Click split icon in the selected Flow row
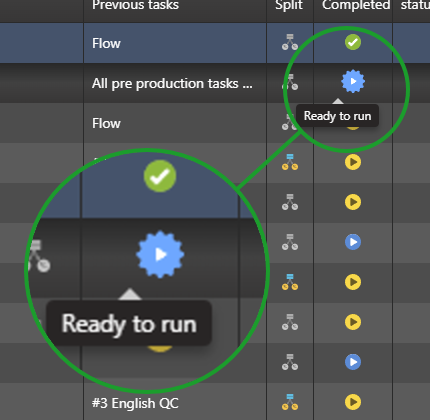 click(290, 42)
